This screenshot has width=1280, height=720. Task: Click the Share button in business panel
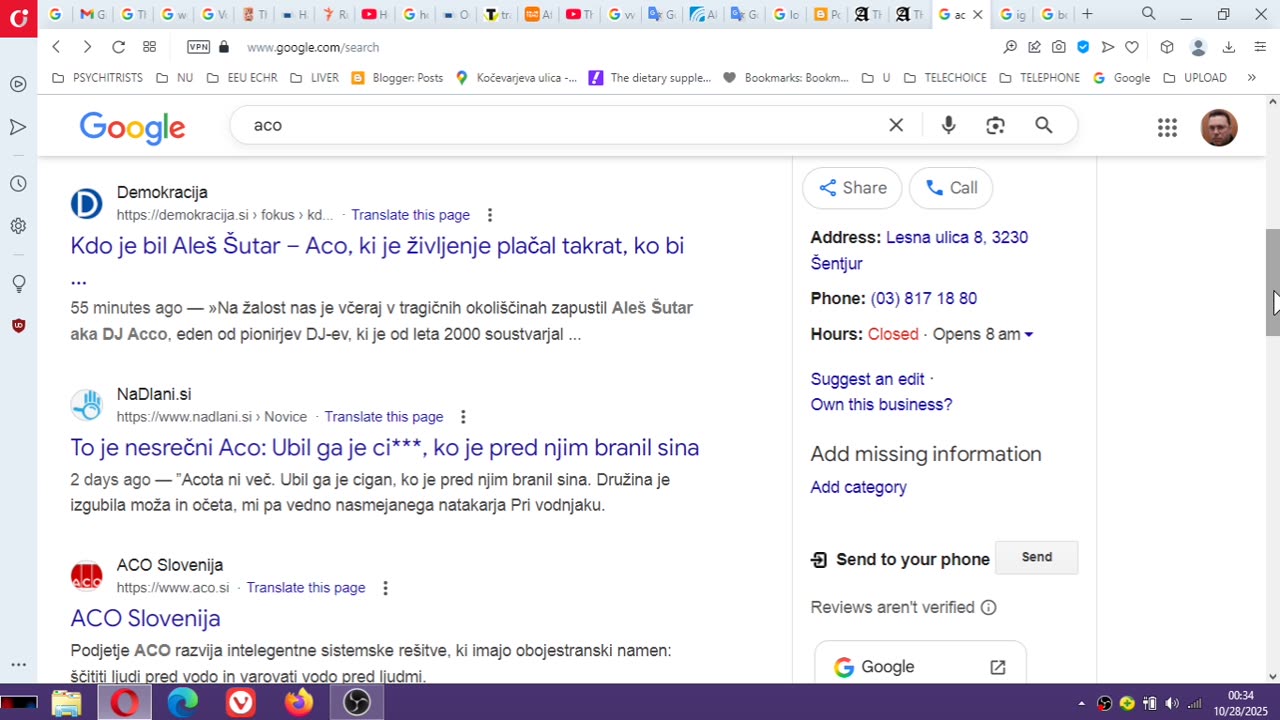tap(852, 188)
